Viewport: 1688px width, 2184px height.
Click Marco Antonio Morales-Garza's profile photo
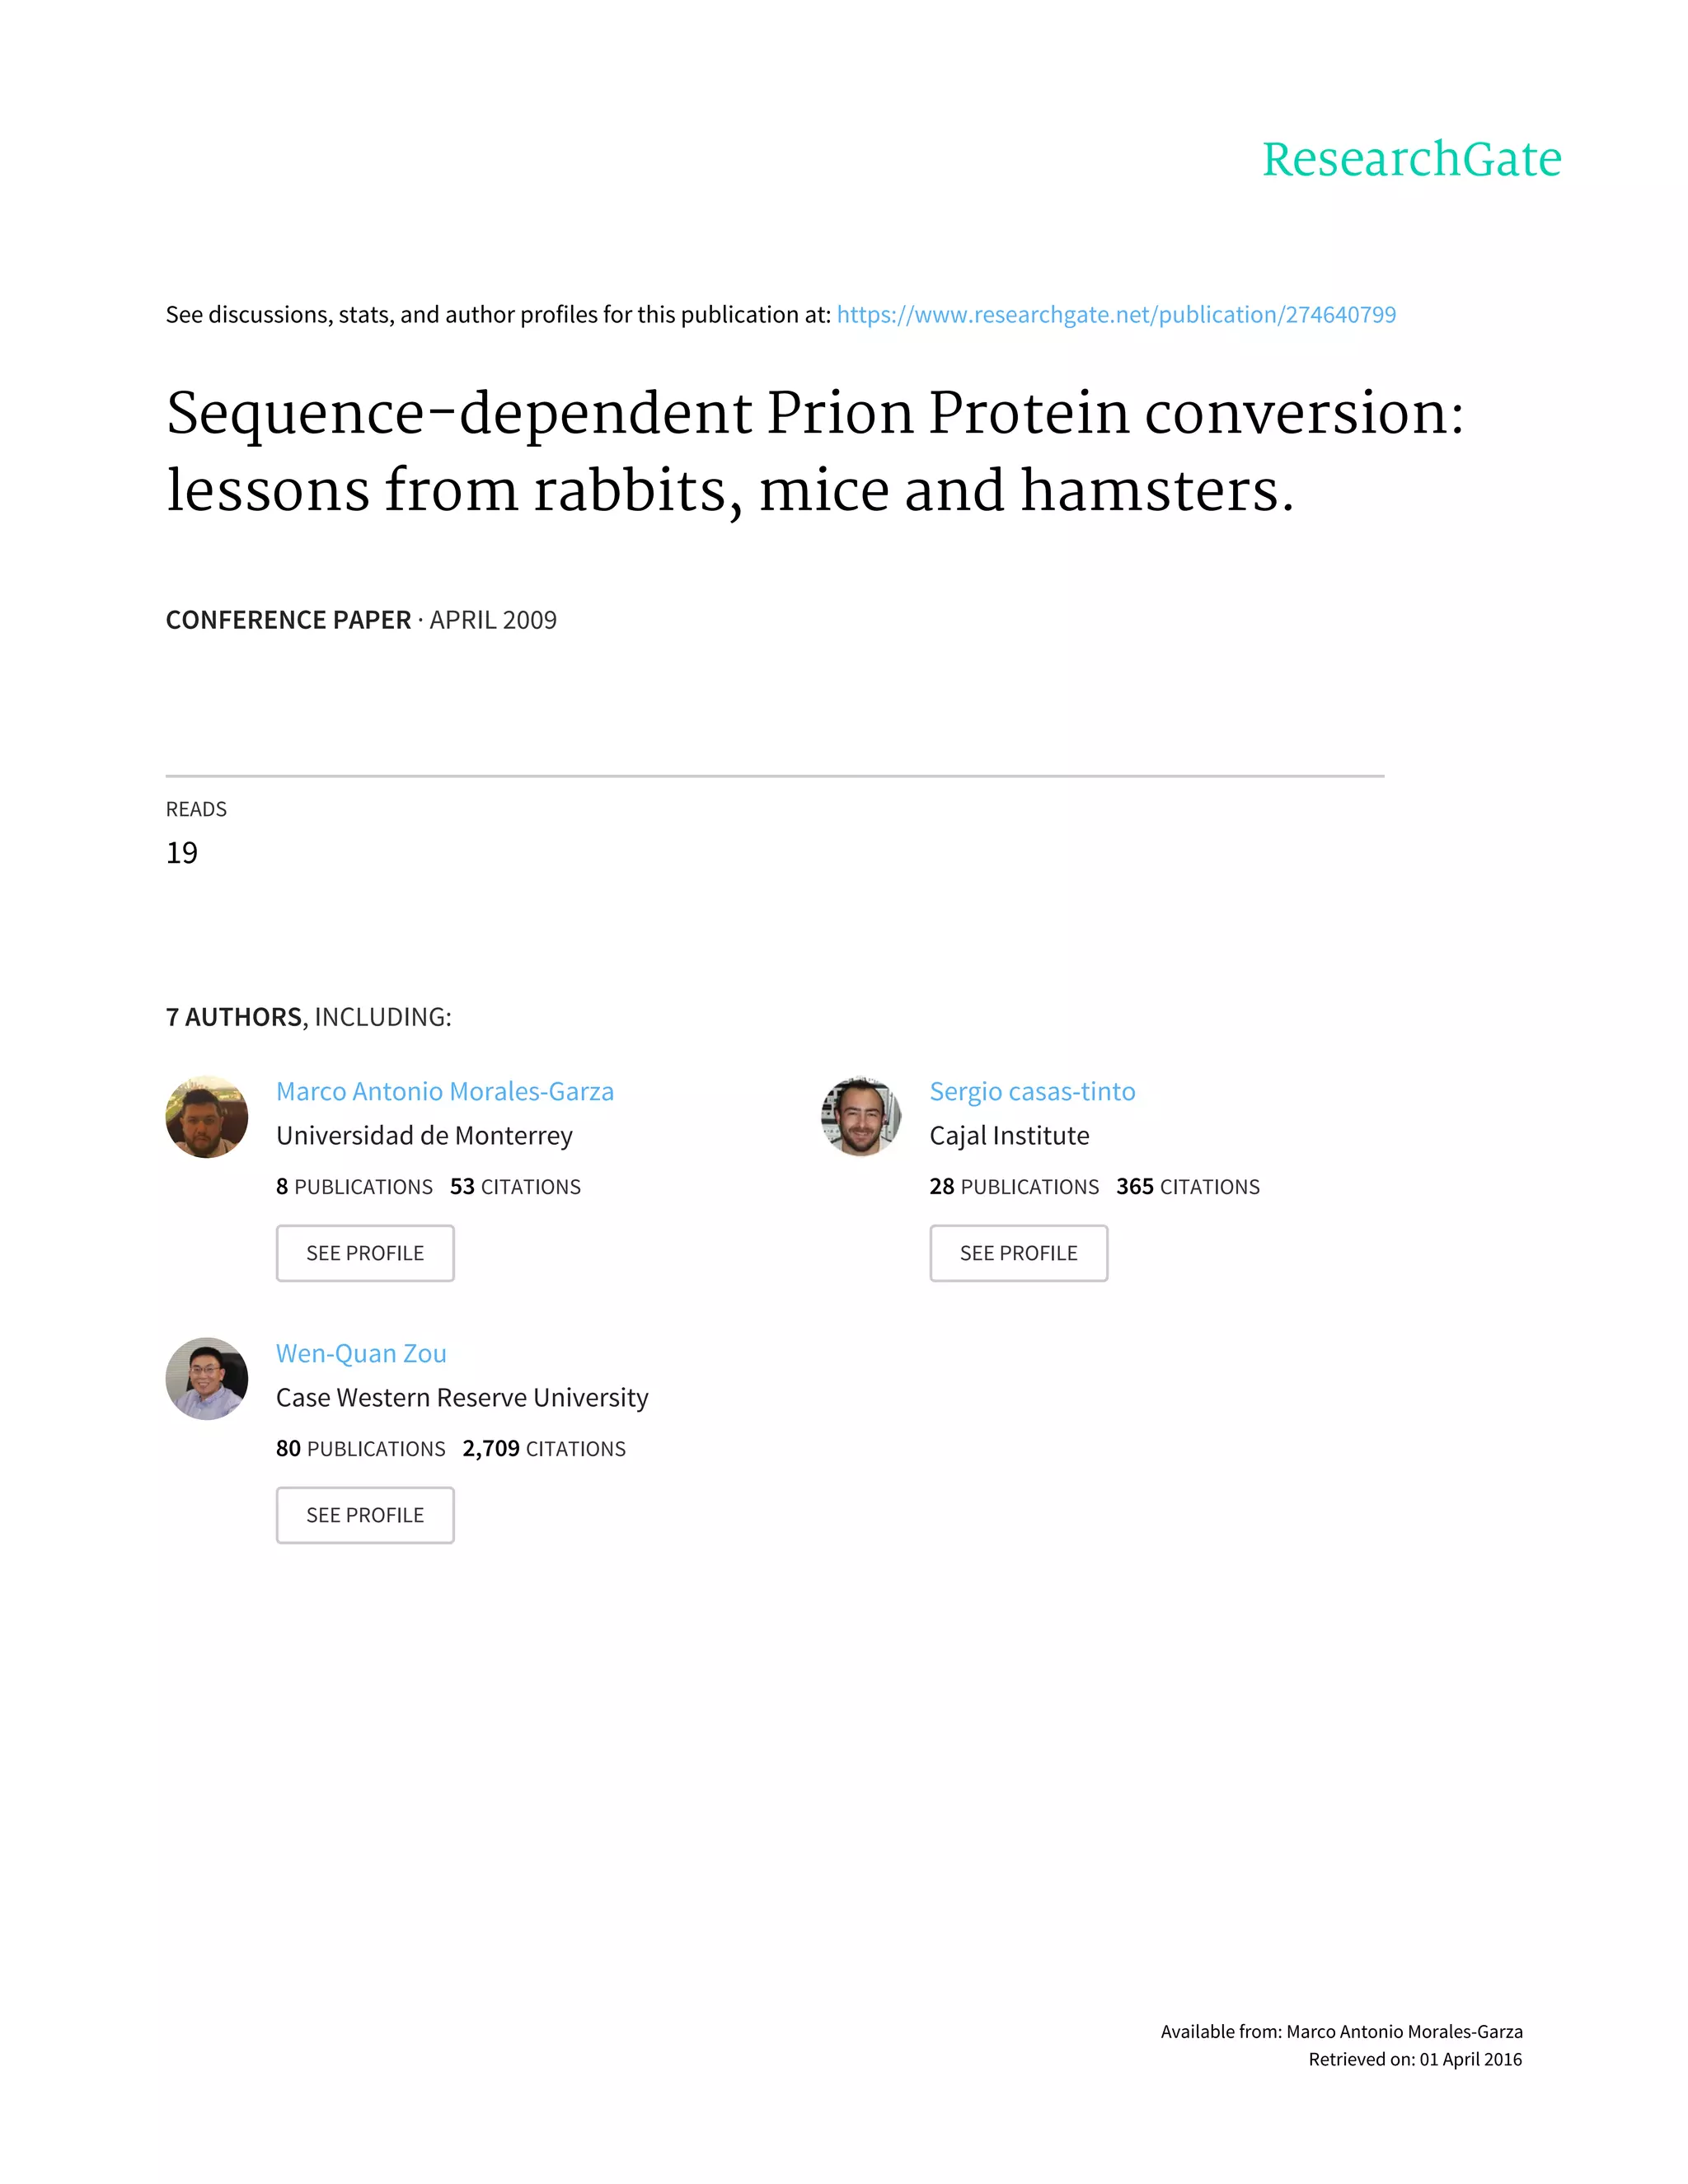tap(207, 1117)
